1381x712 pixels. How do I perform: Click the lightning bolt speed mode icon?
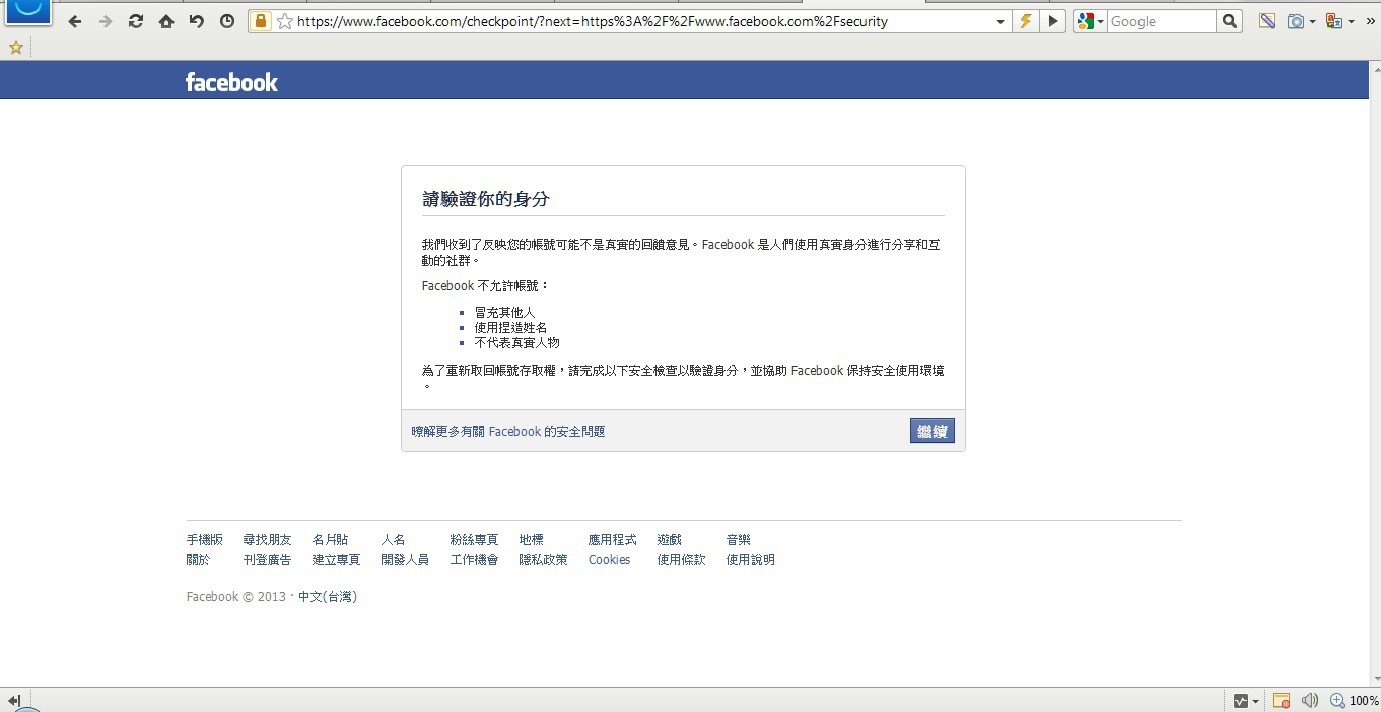[x=1025, y=21]
